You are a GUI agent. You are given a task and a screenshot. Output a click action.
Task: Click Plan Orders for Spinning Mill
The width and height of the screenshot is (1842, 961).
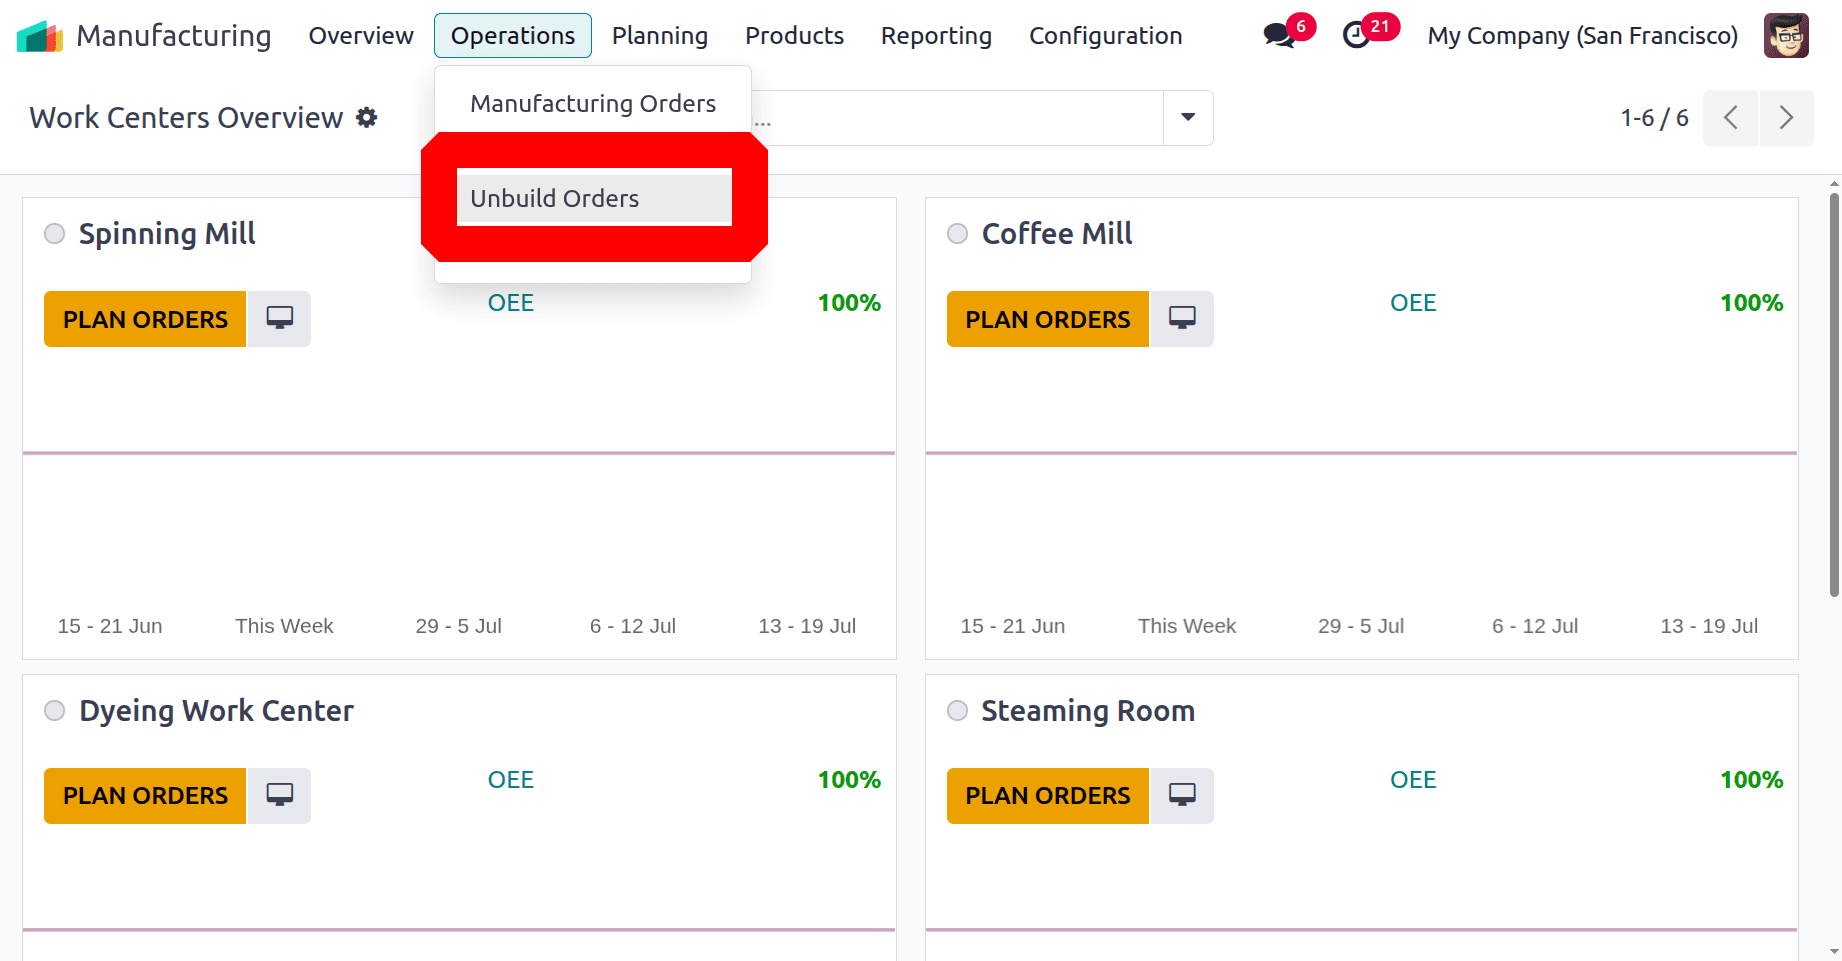tap(145, 319)
